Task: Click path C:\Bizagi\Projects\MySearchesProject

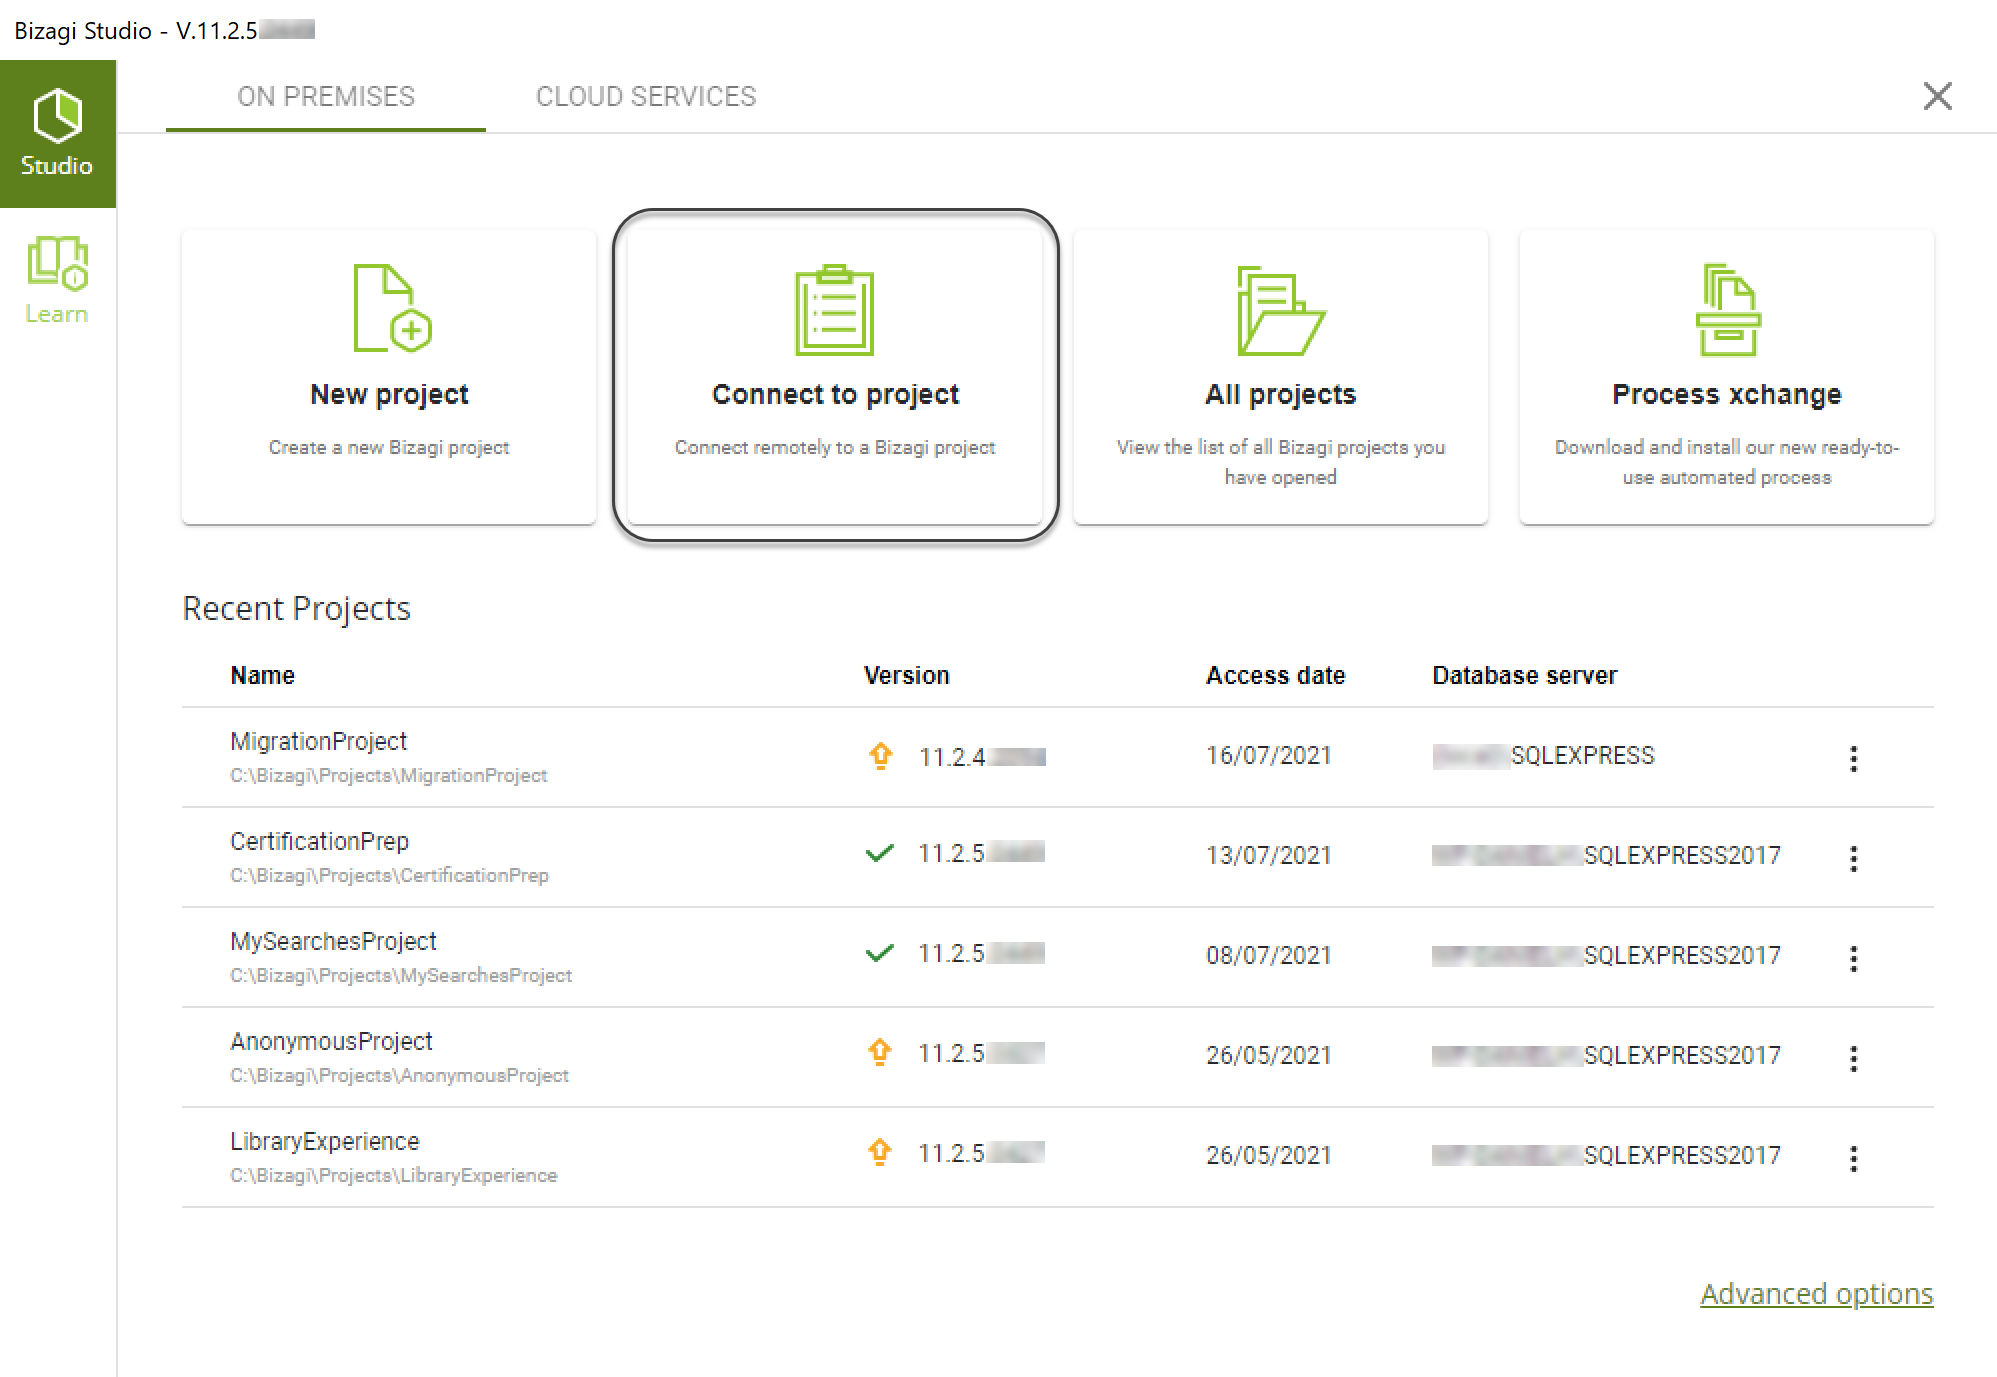Action: click(x=401, y=975)
